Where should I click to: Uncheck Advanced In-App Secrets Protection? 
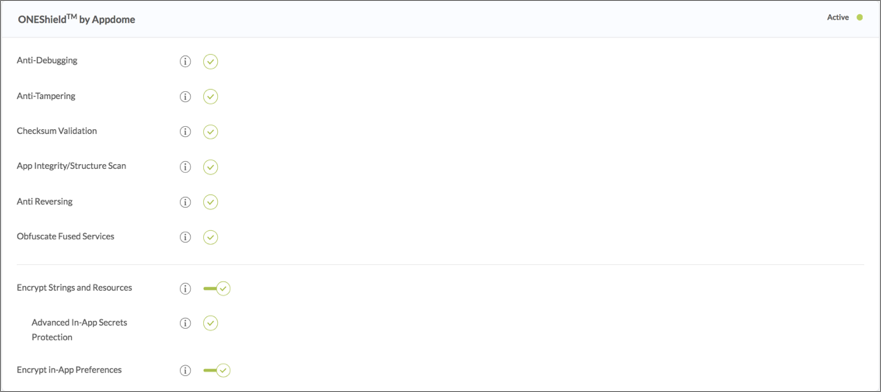pyautogui.click(x=211, y=323)
